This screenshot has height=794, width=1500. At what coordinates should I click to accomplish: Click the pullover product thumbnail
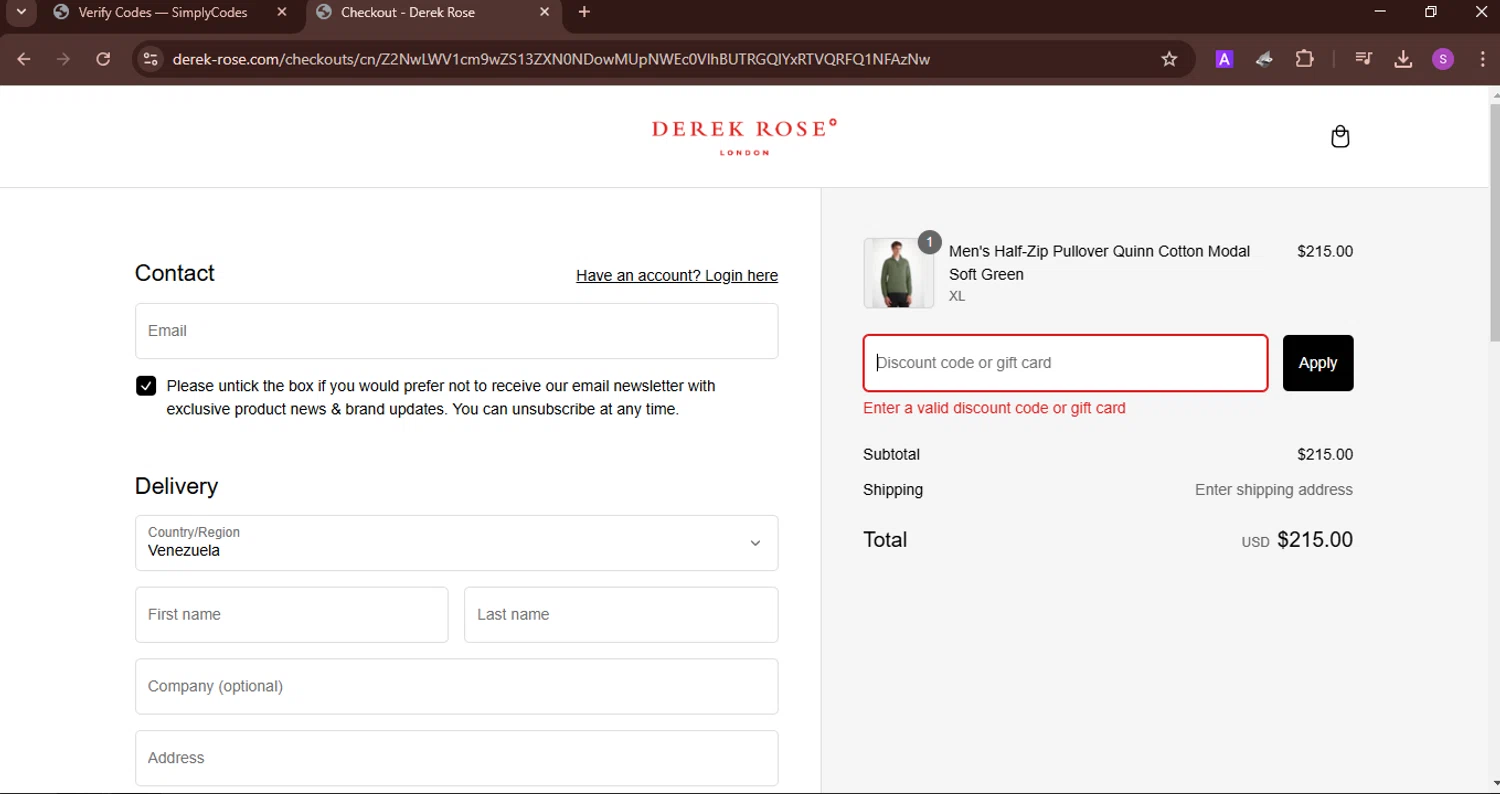[899, 273]
